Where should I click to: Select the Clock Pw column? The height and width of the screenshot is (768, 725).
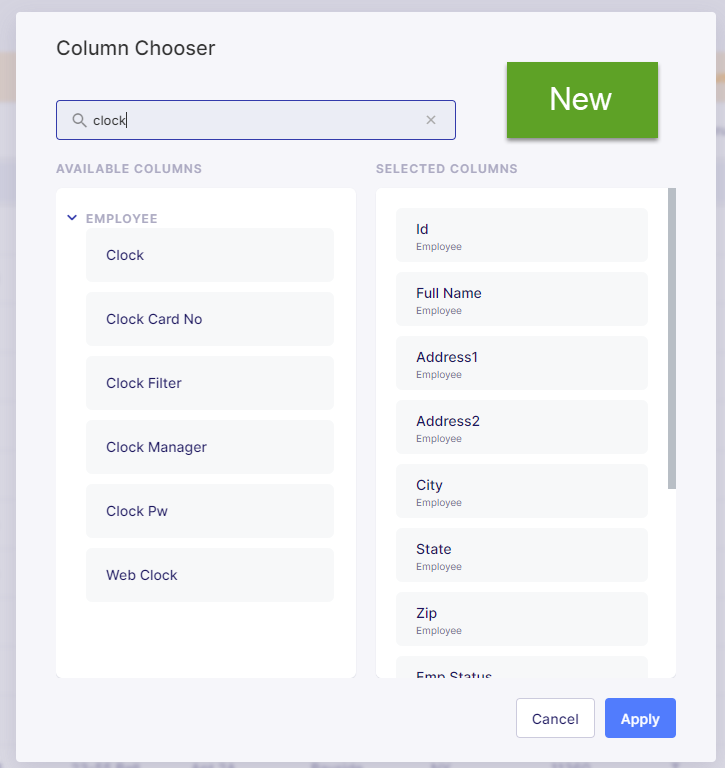(x=210, y=511)
